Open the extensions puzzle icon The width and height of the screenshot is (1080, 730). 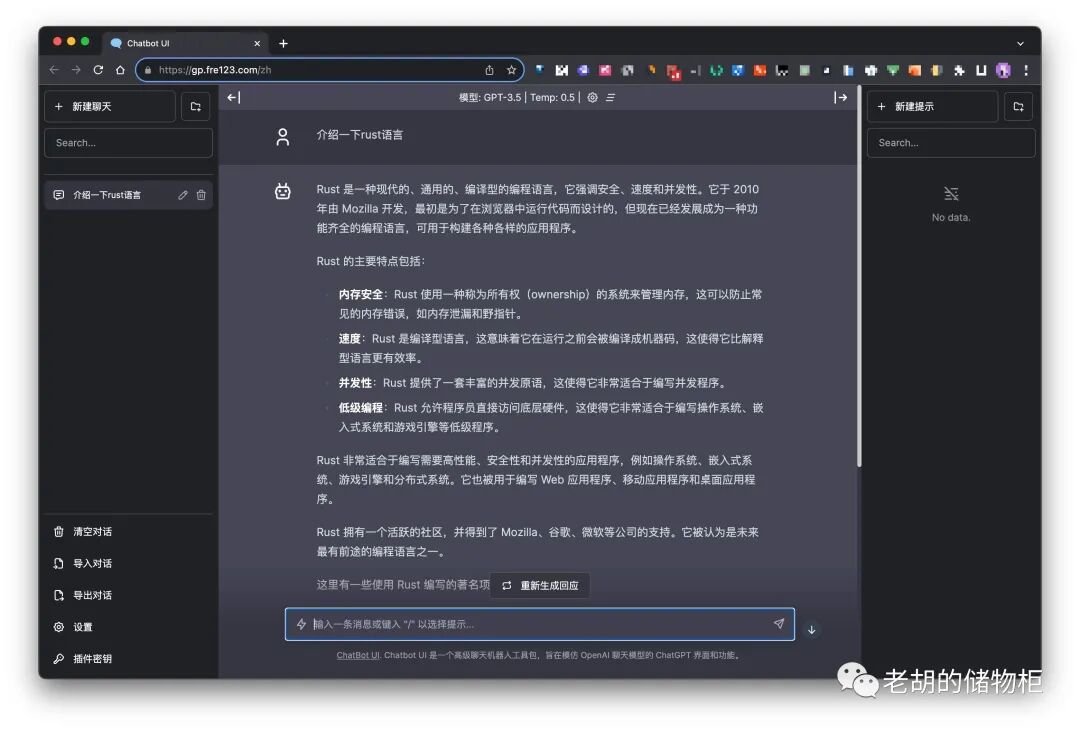click(x=959, y=70)
